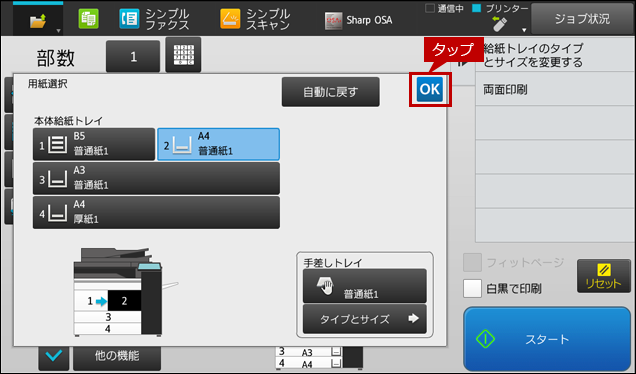This screenshot has width=636, height=374.
Task: Expand the dropdown arrow next to USB icon
Action: click(524, 30)
